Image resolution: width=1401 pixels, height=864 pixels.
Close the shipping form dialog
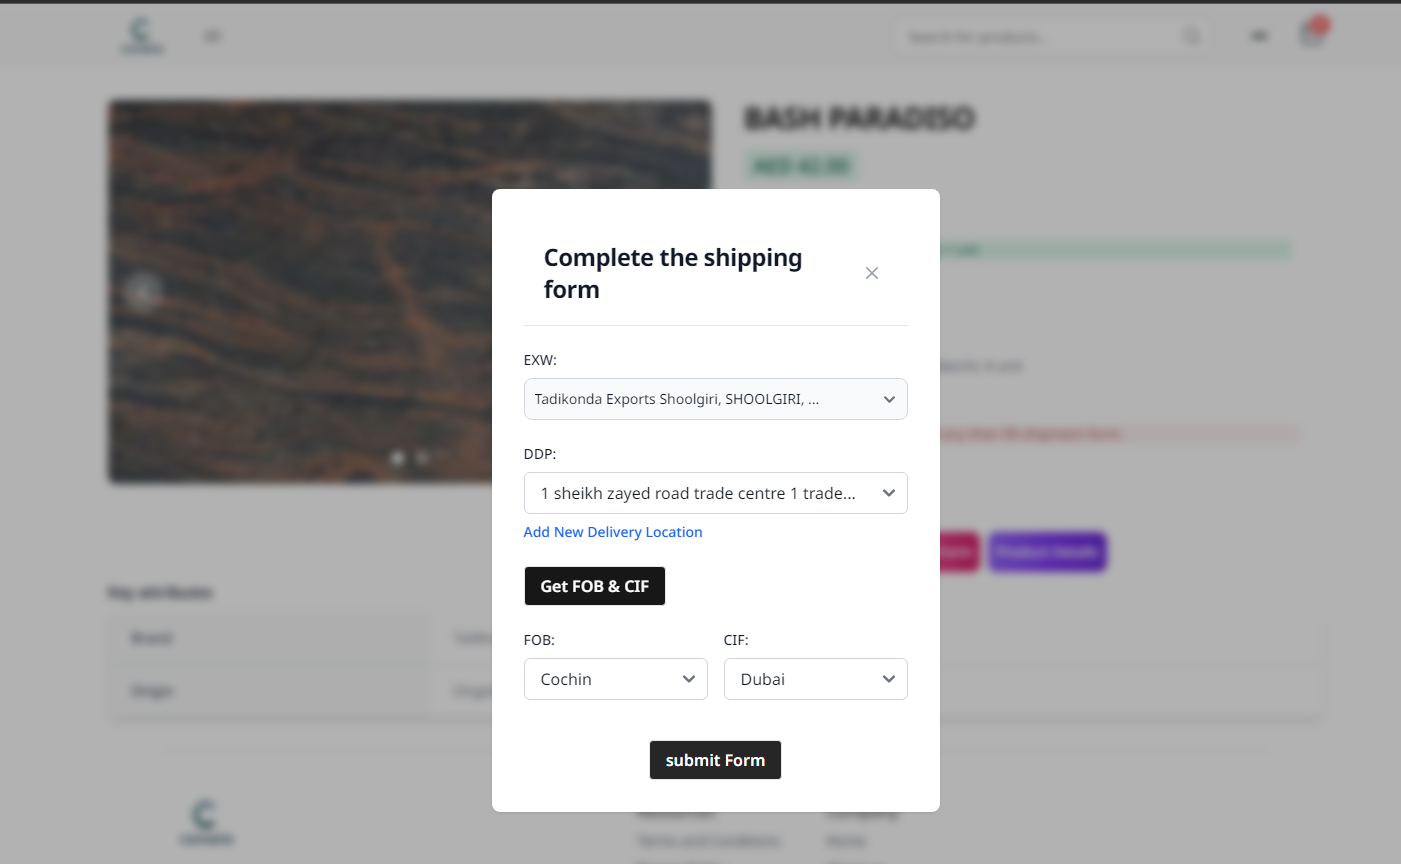tap(871, 273)
